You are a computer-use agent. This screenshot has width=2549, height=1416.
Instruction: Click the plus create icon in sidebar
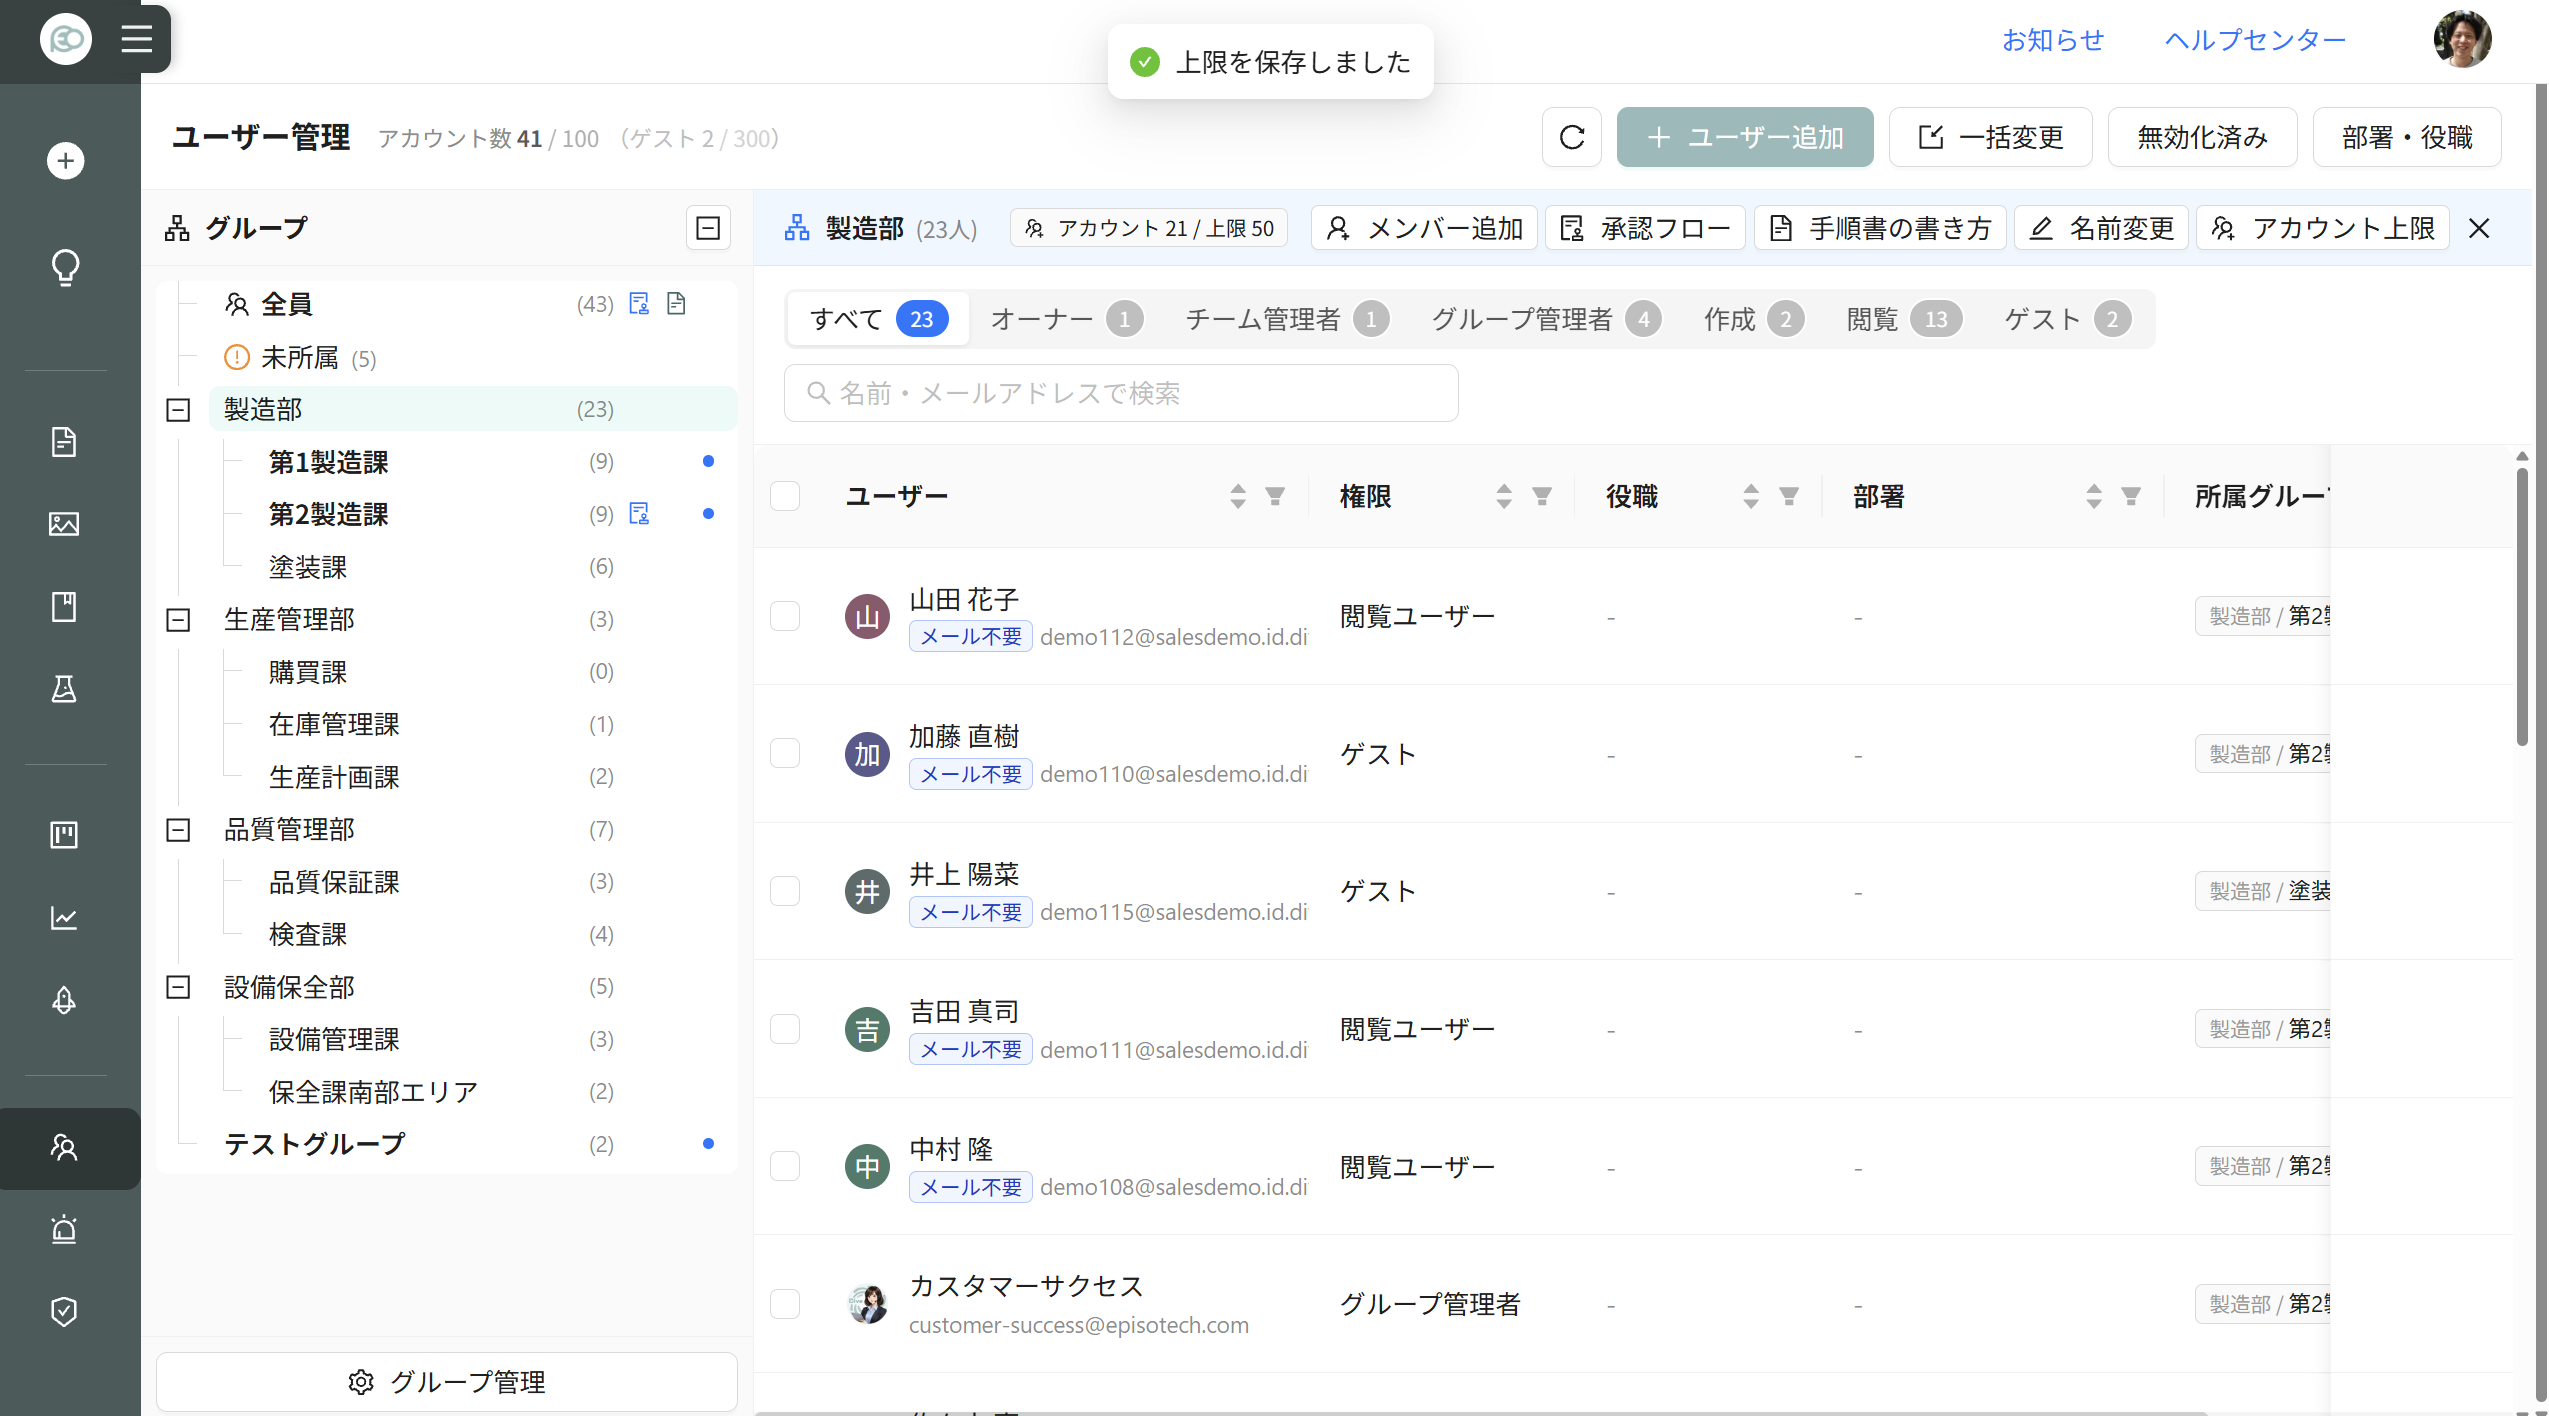point(65,161)
